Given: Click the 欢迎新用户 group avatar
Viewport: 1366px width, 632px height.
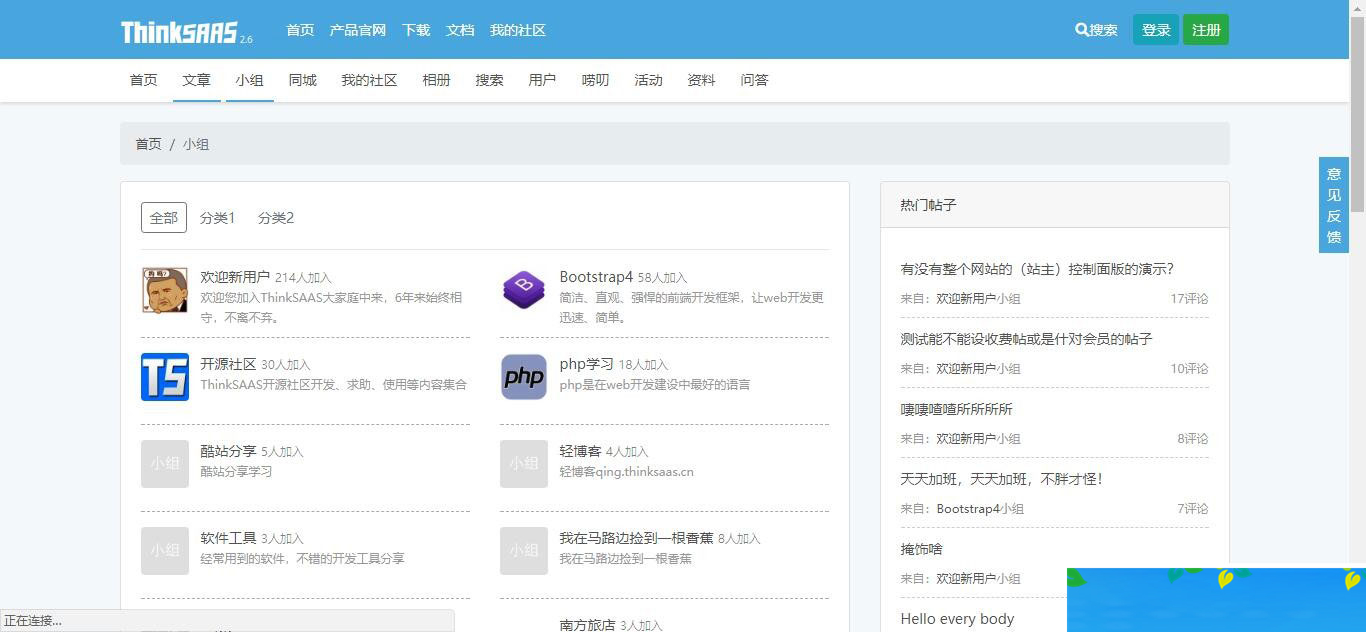Looking at the screenshot, I should tap(164, 290).
